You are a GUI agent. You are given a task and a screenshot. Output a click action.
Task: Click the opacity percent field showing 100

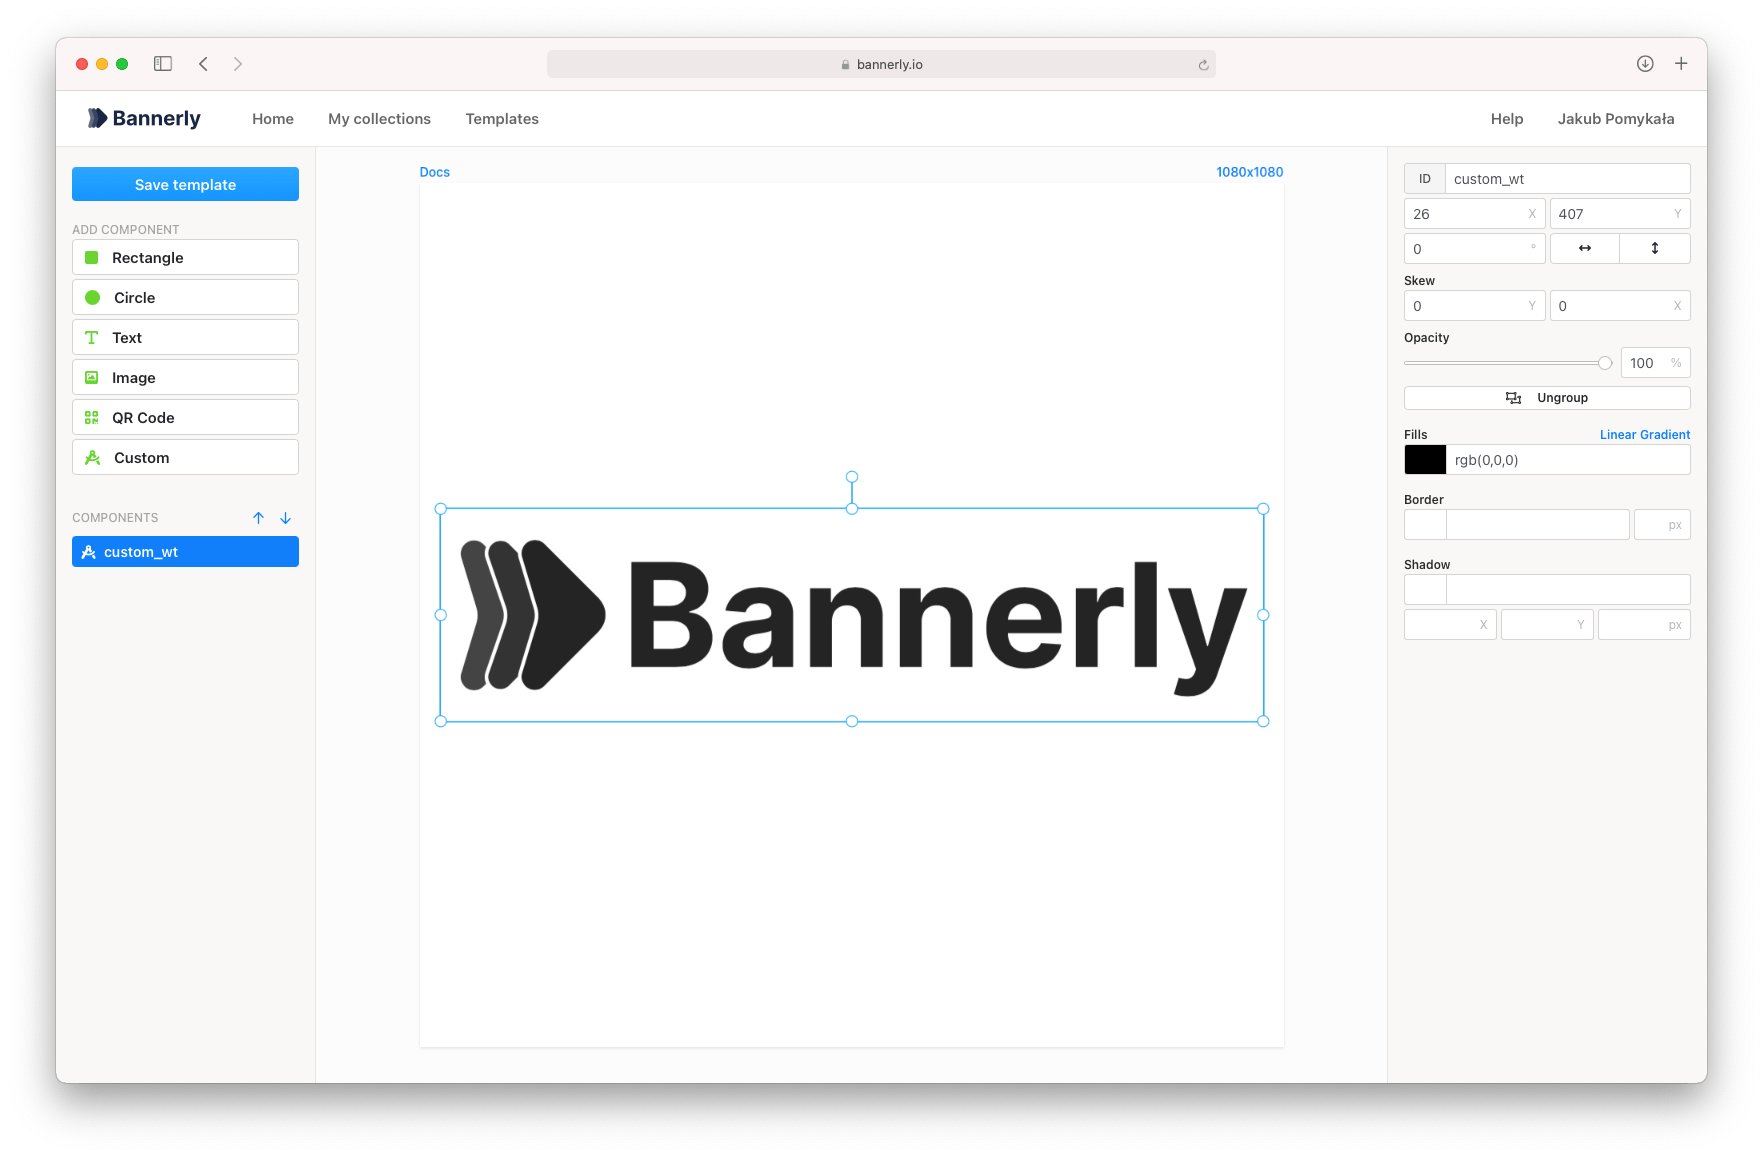pos(1655,363)
